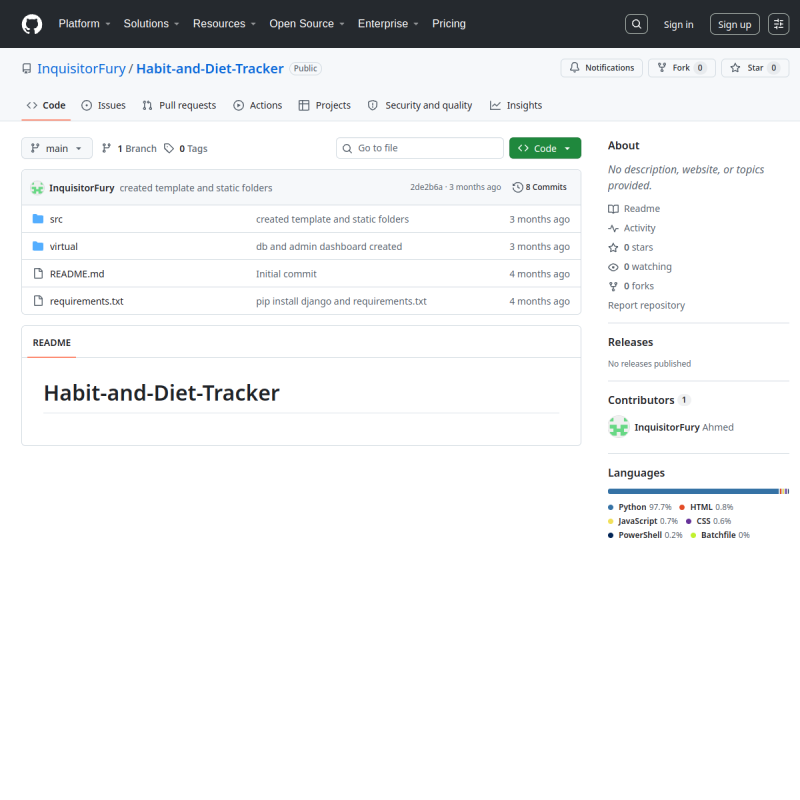
Task: Click the tag icon next to 0 Tags
Action: (x=169, y=148)
